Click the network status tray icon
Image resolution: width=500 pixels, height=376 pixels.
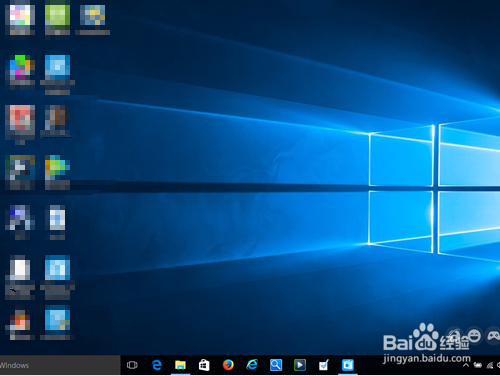point(490,366)
